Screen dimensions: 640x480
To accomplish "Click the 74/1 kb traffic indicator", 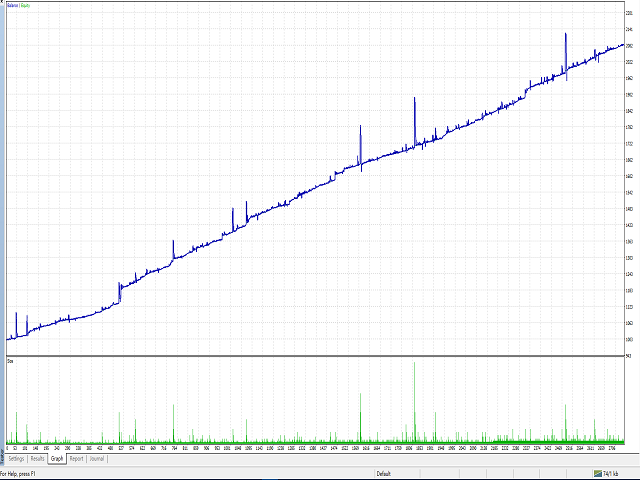I will 611,474.
